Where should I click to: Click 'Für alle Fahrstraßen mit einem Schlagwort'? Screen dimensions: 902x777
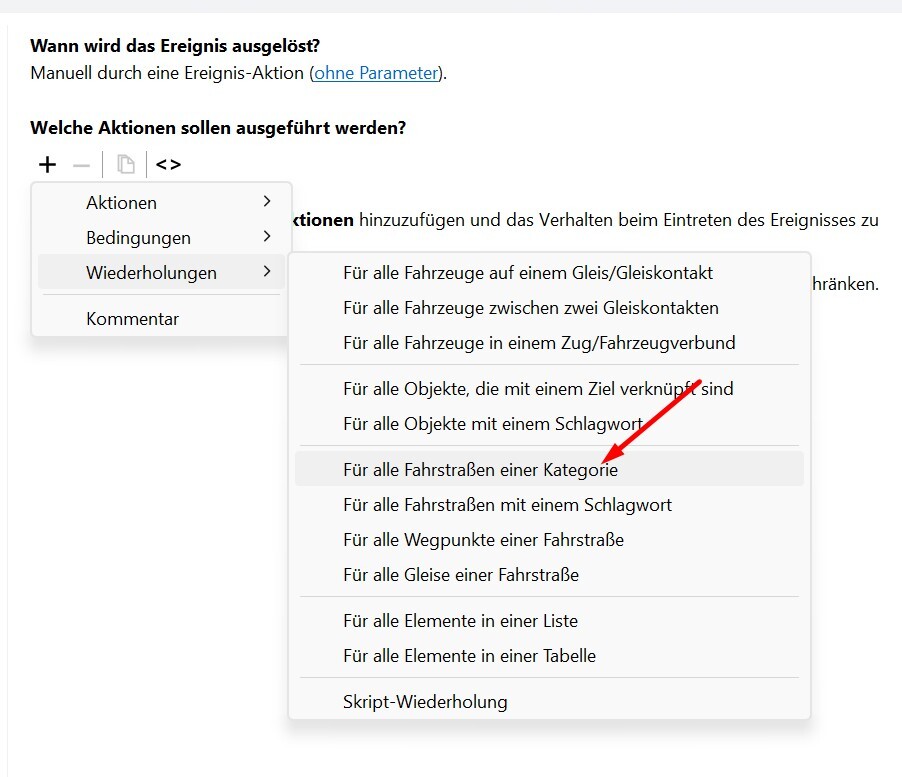[507, 505]
